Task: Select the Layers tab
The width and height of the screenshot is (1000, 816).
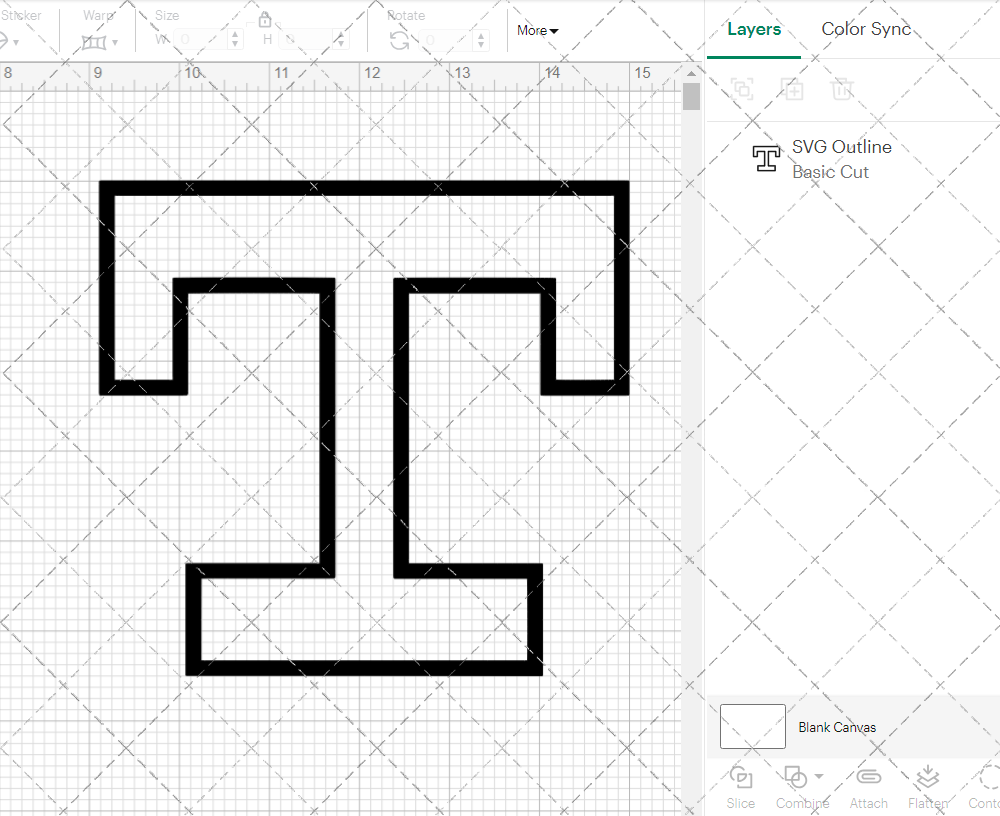Action: (754, 29)
